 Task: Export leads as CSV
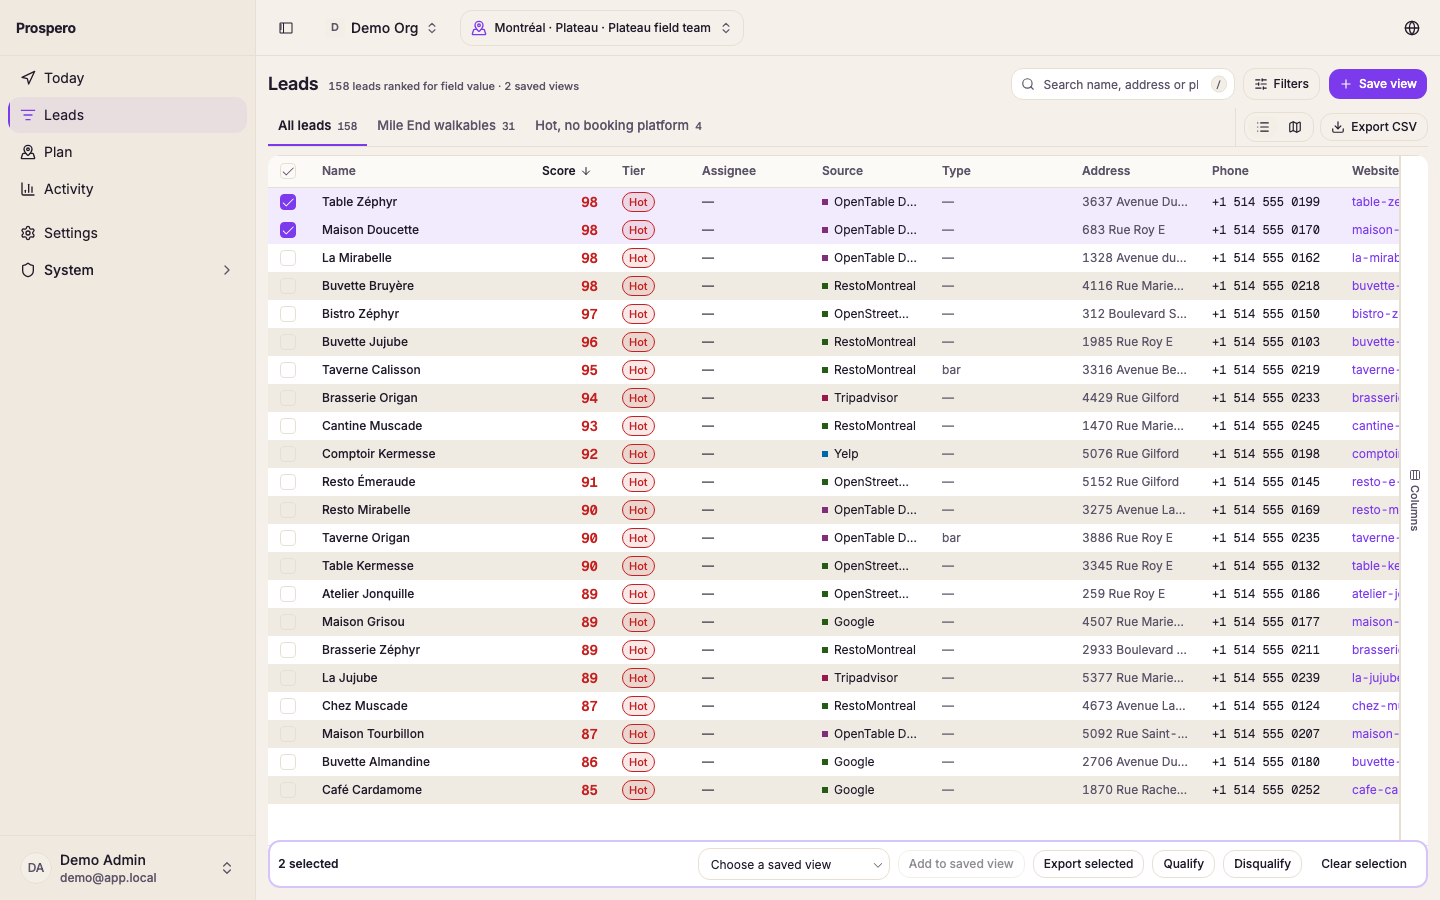pyautogui.click(x=1374, y=127)
